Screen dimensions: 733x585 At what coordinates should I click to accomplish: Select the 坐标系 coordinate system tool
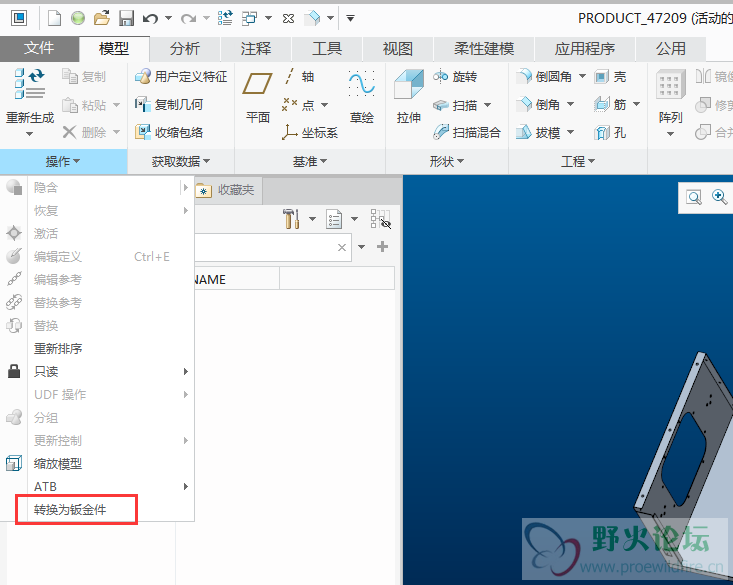tap(309, 133)
